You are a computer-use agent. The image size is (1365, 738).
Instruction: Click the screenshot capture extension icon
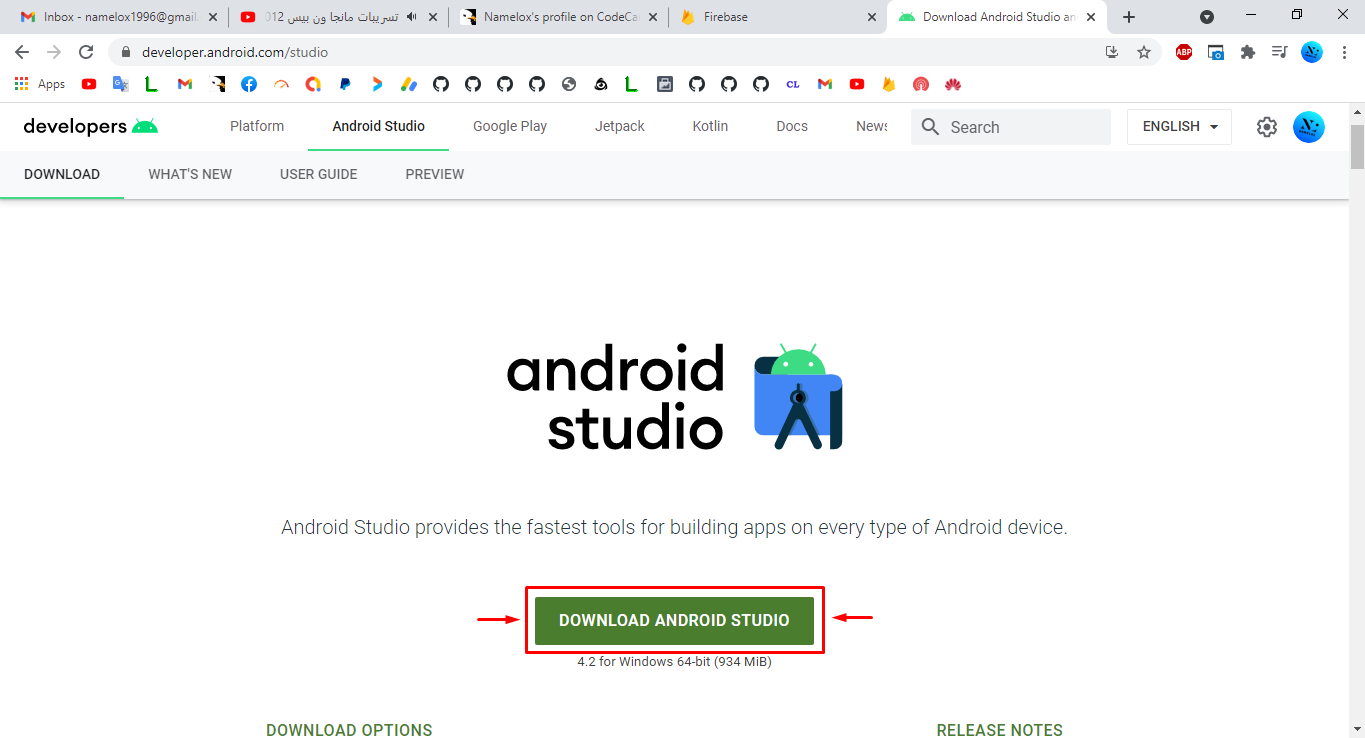1216,52
